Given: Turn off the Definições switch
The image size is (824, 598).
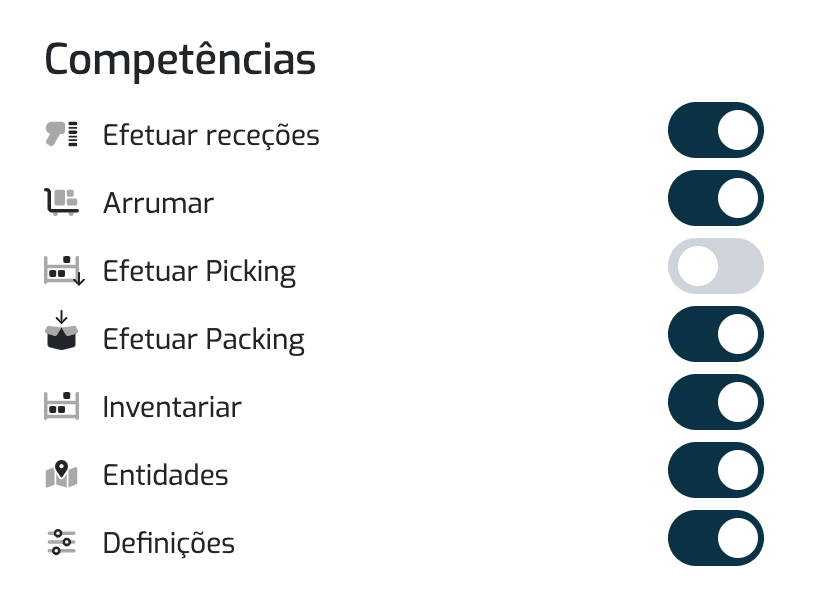Looking at the screenshot, I should point(716,538).
